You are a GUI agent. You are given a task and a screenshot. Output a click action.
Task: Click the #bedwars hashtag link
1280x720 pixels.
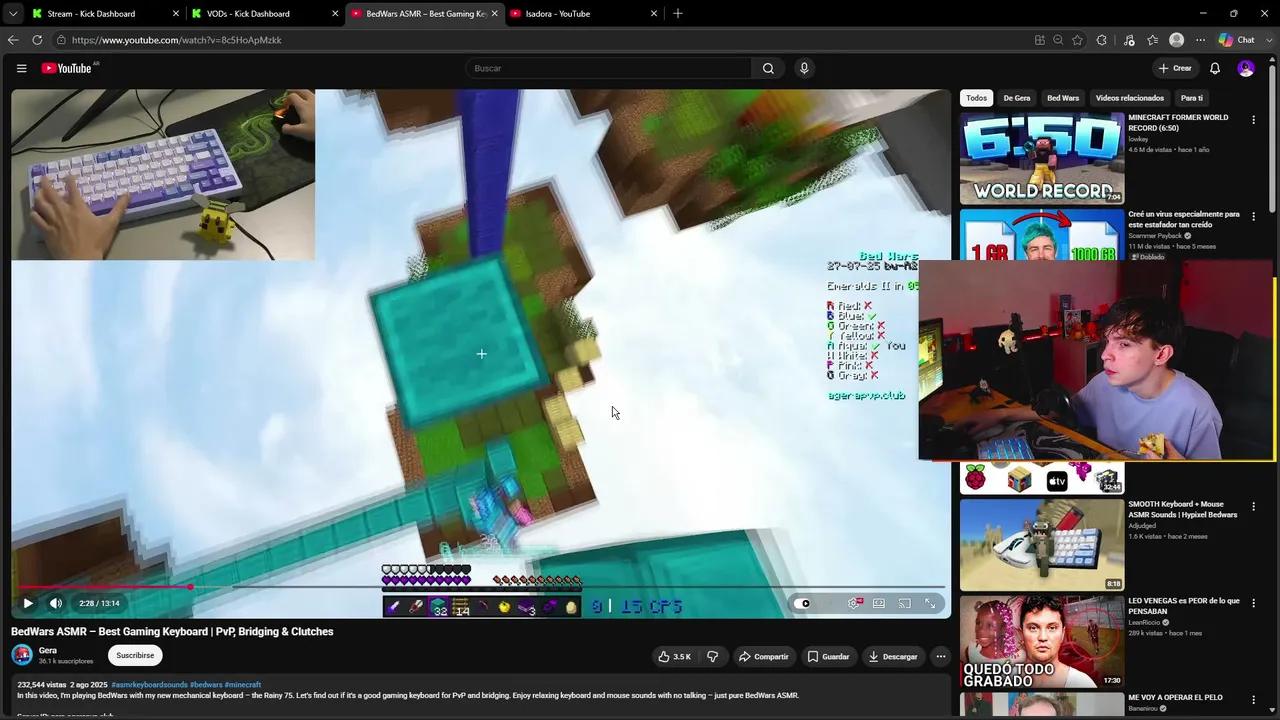pos(206,685)
